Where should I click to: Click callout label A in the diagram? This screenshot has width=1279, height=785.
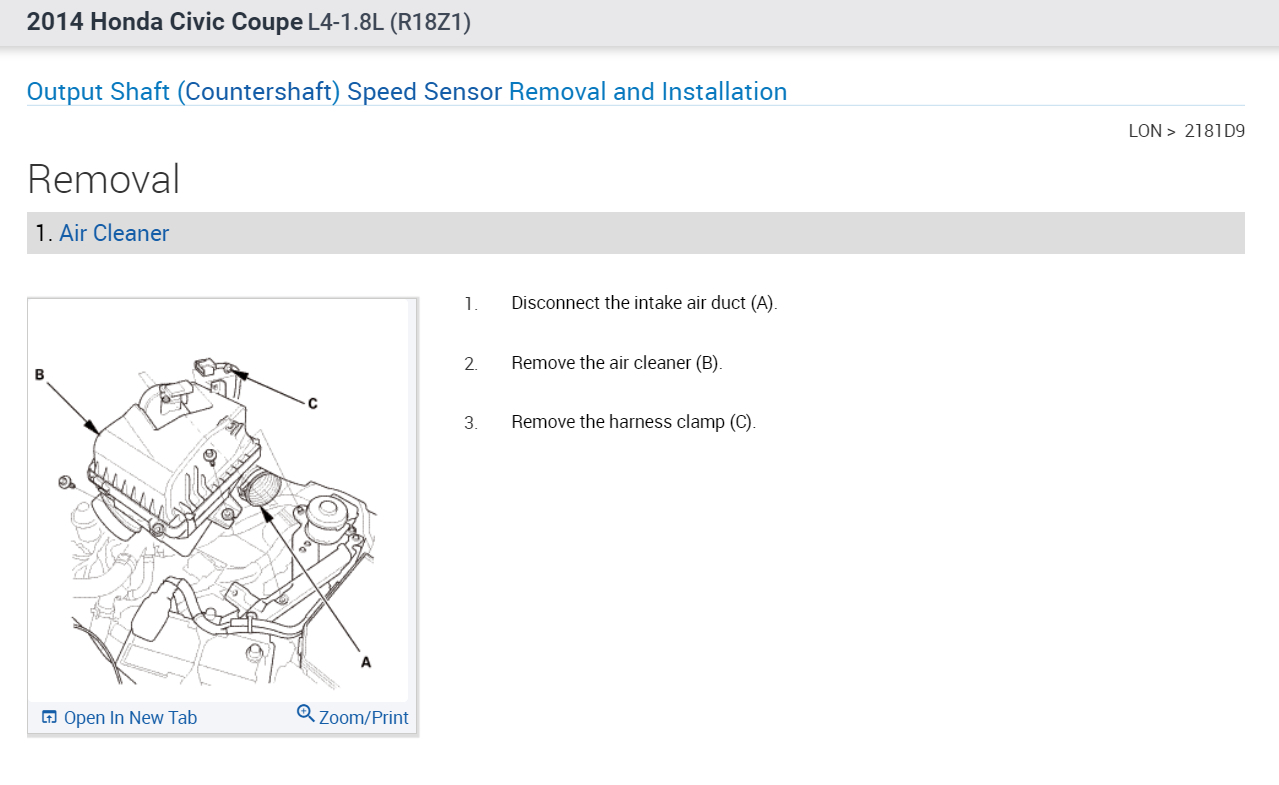tap(365, 661)
